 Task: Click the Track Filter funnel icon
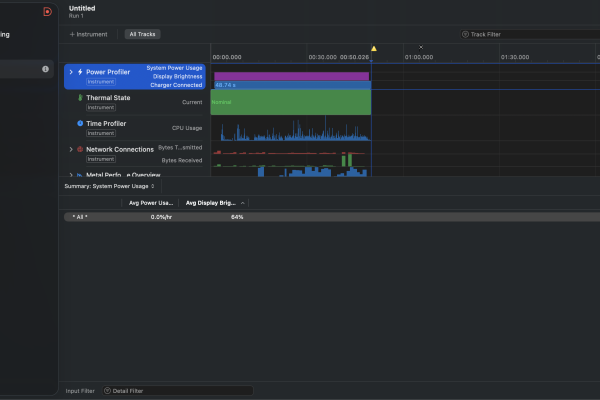pos(466,34)
